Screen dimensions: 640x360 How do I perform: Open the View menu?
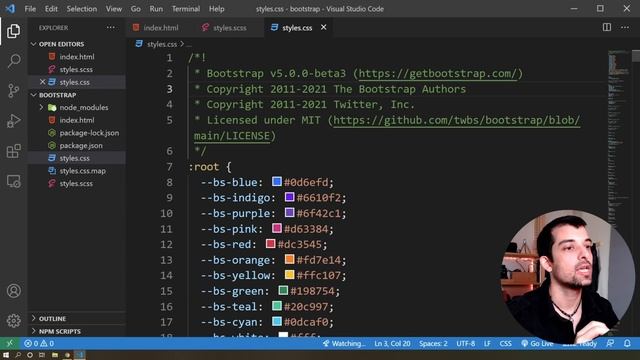click(x=114, y=9)
